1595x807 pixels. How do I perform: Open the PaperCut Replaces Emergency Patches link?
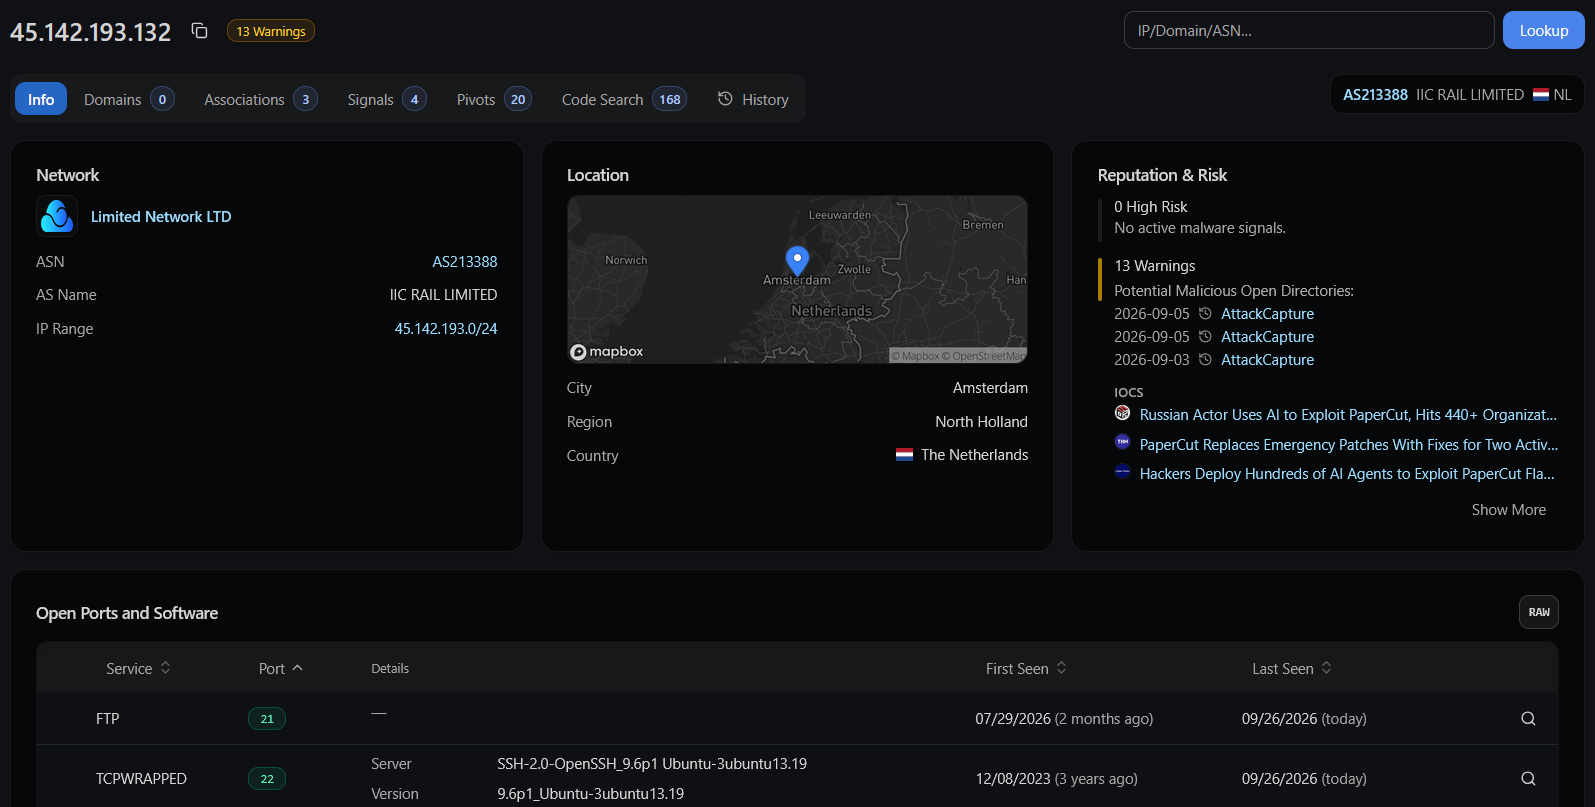click(x=1349, y=444)
